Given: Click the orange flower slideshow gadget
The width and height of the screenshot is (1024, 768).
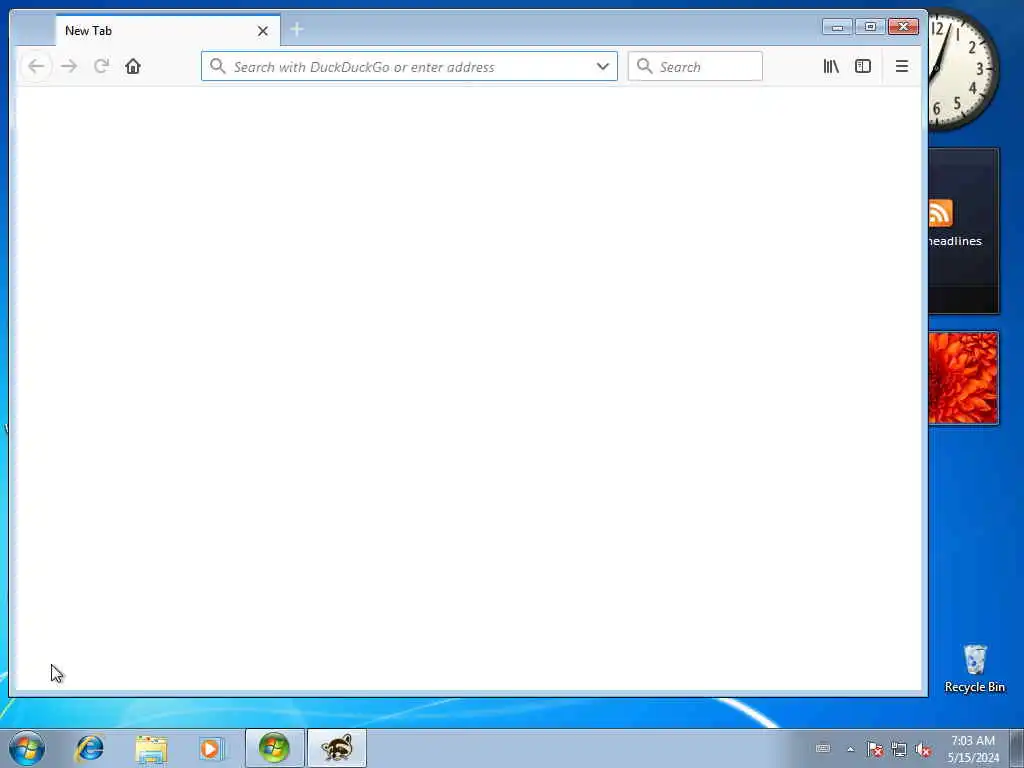Looking at the screenshot, I should (963, 378).
